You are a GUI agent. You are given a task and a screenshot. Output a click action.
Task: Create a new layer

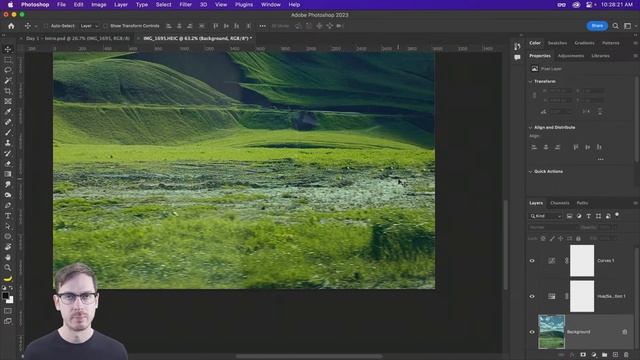[615, 355]
